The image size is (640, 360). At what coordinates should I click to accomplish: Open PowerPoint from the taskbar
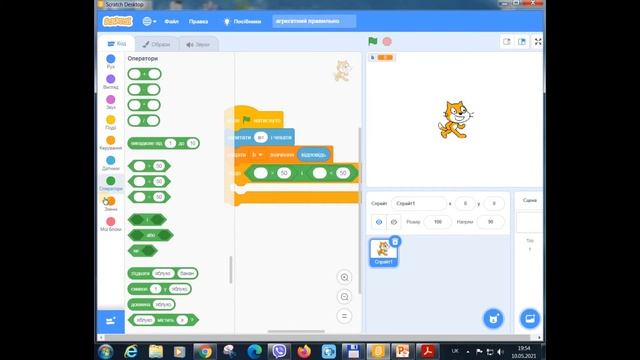pos(402,351)
